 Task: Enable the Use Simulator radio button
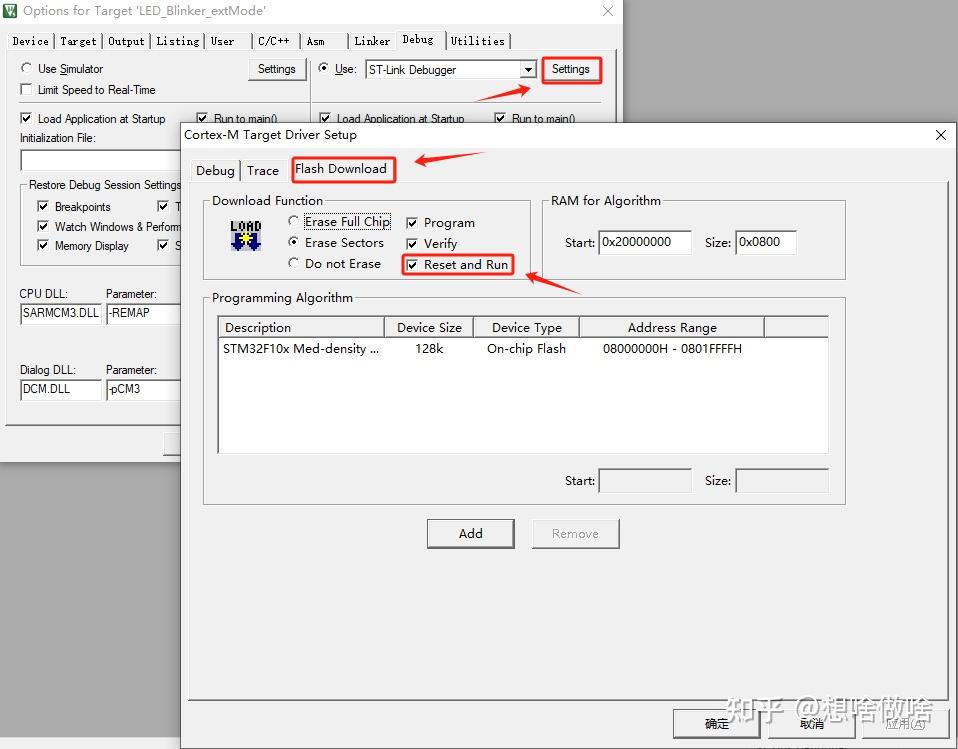point(25,69)
